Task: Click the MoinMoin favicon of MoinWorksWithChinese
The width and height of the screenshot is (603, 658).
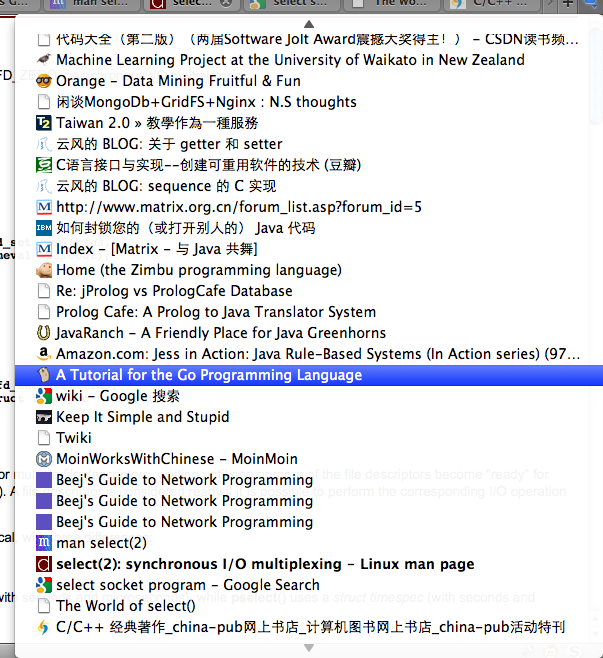Action: 44,459
